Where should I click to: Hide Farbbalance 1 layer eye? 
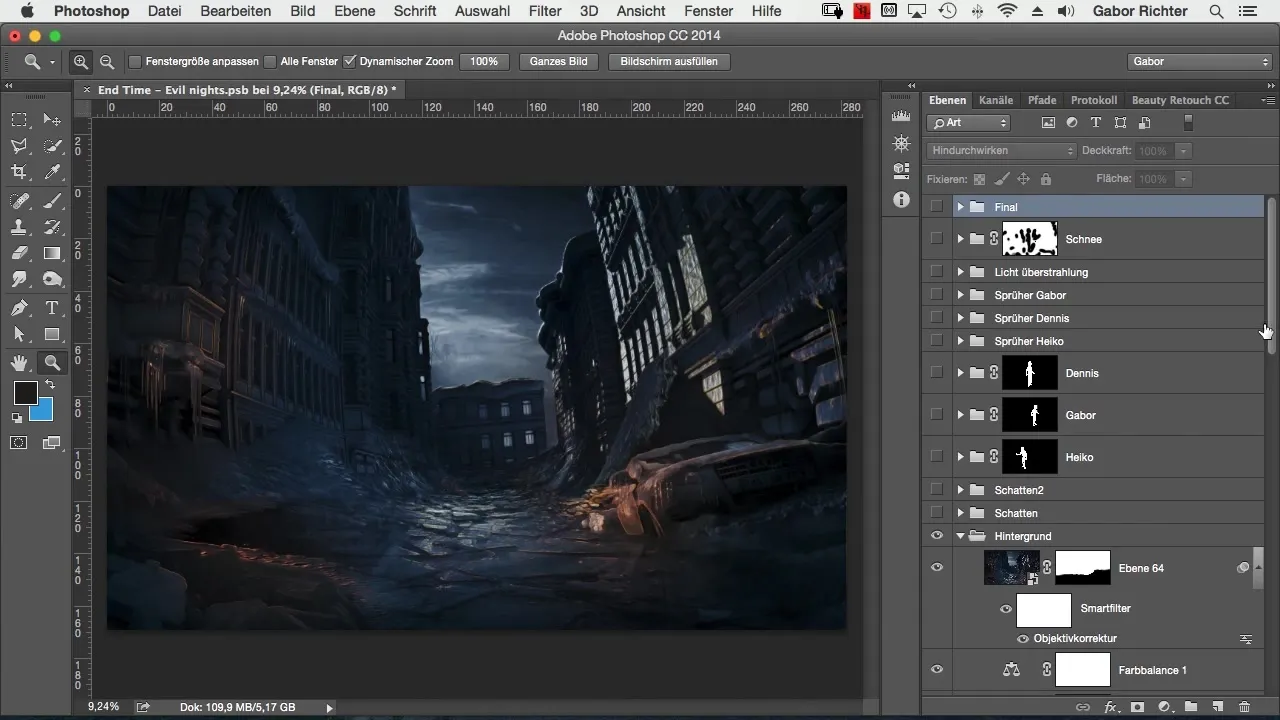click(936, 670)
